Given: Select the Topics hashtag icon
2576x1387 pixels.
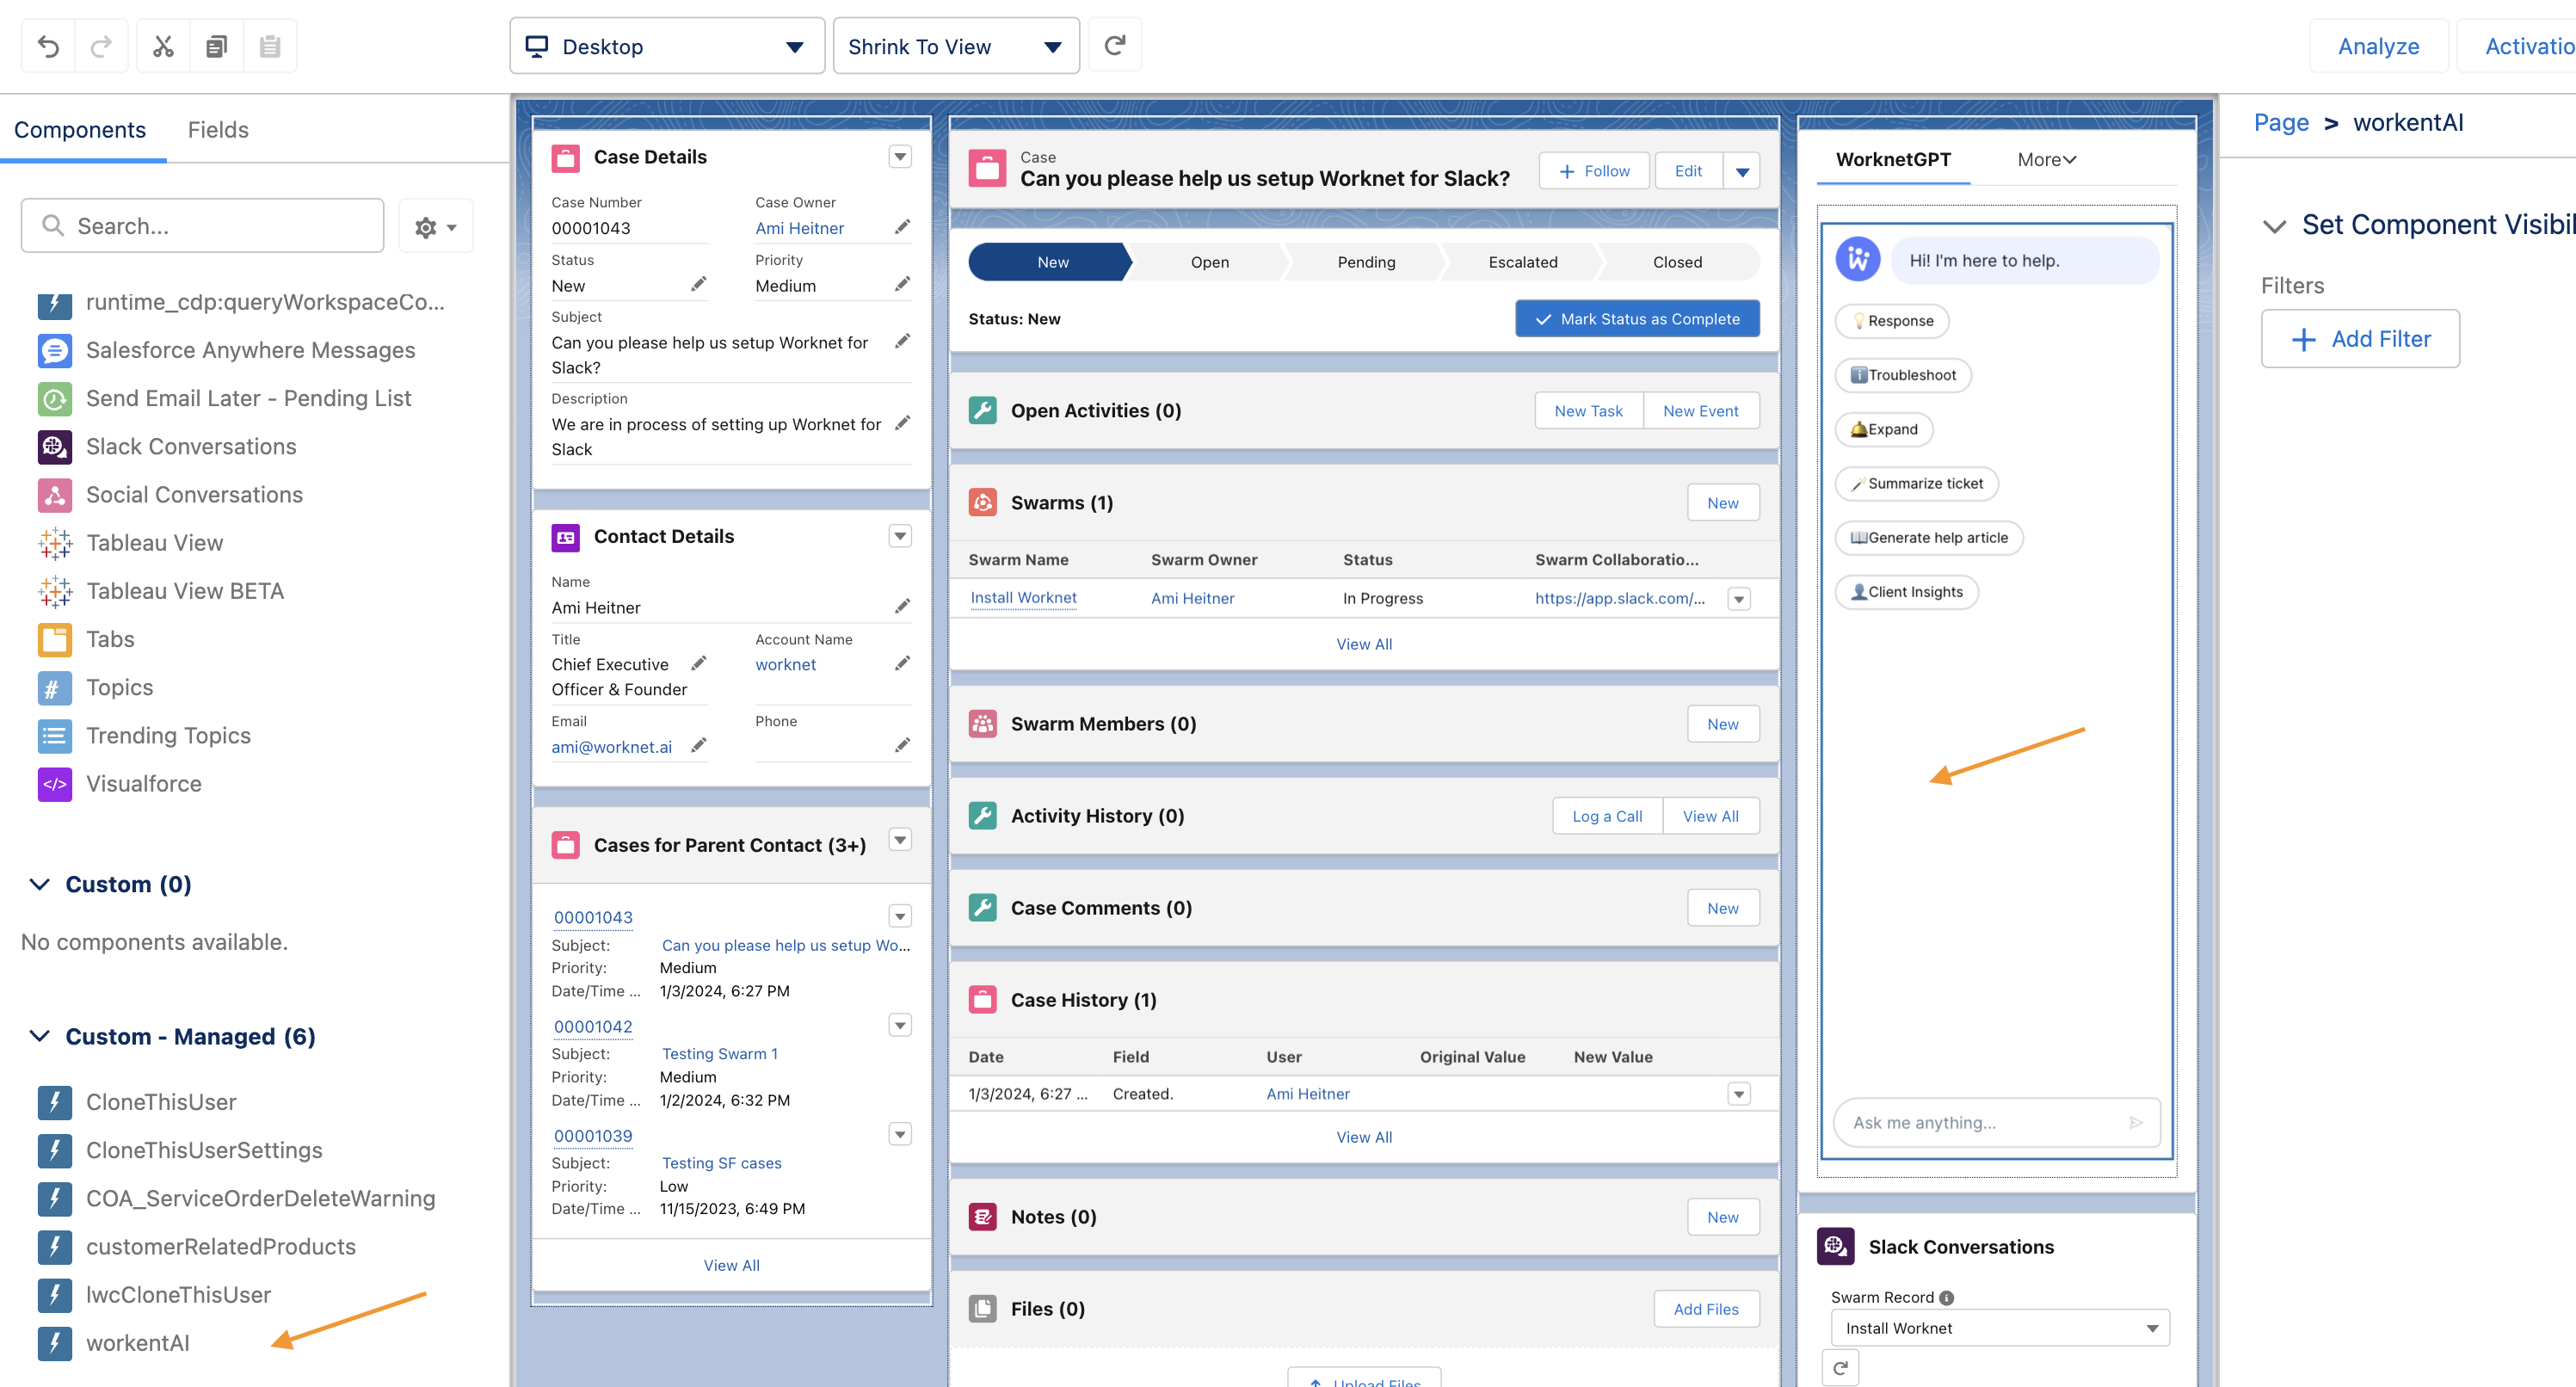Looking at the screenshot, I should [x=54, y=688].
